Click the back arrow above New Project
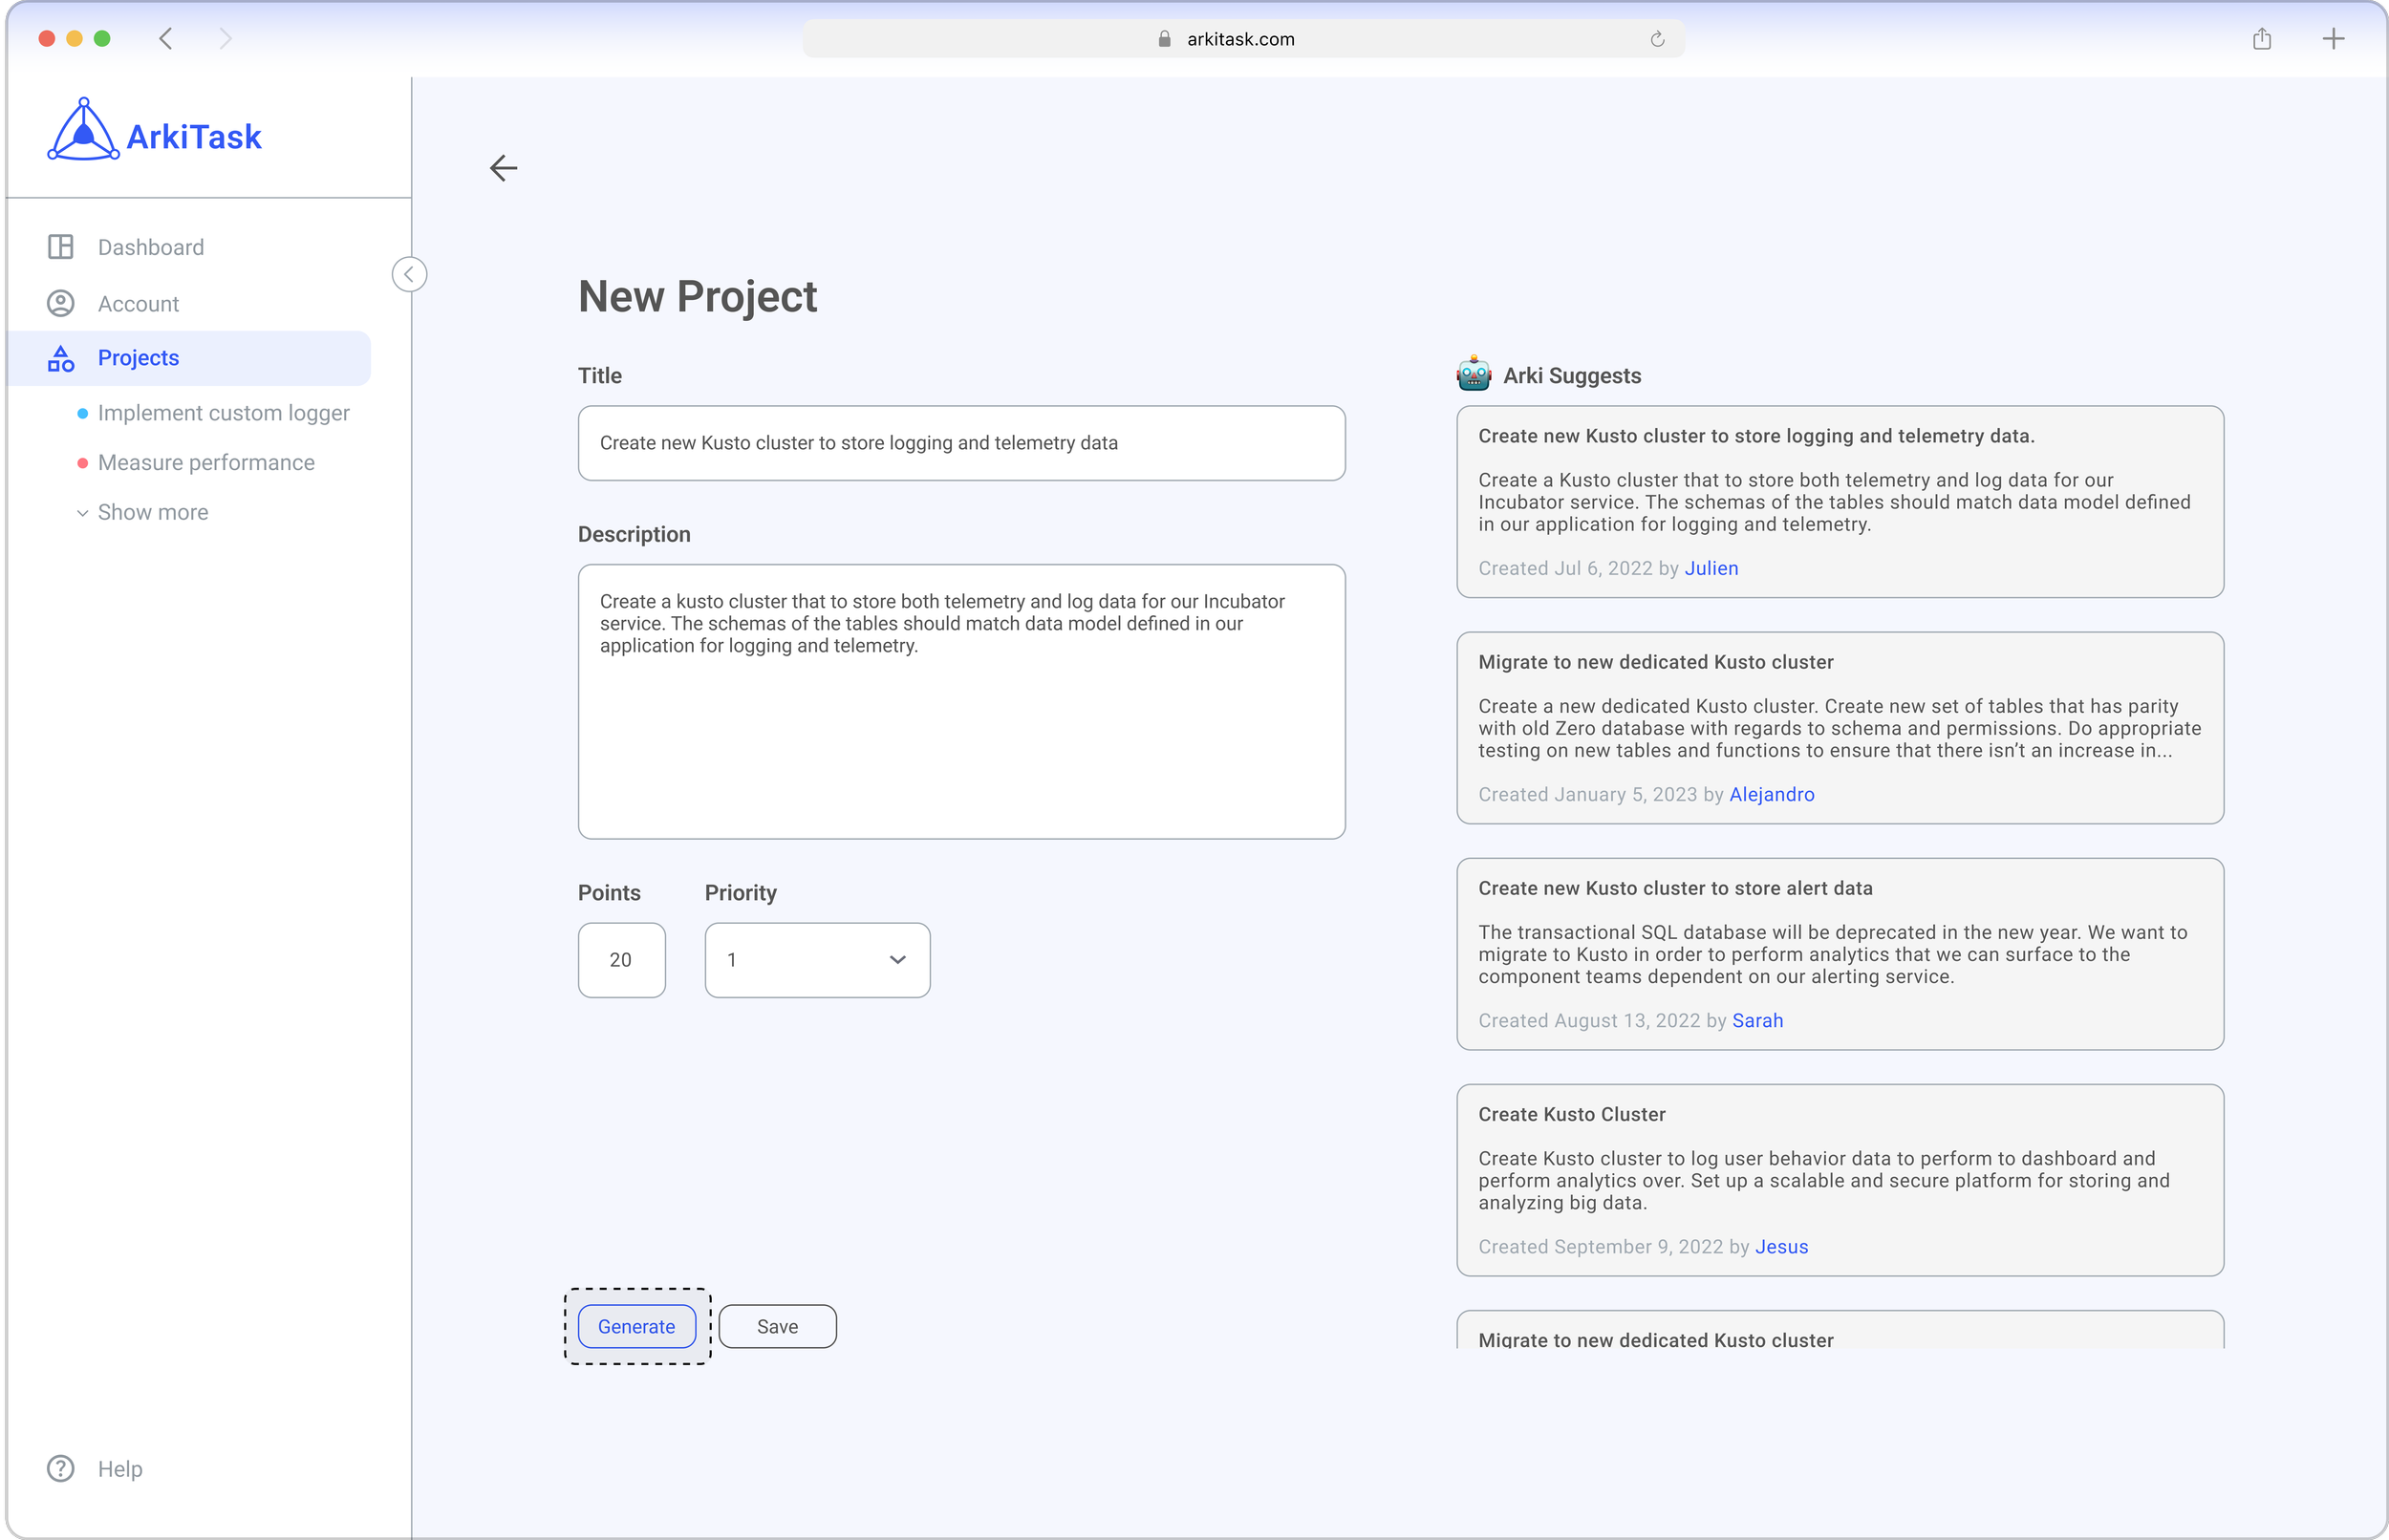This screenshot has height=1540, width=2389. coord(503,168)
